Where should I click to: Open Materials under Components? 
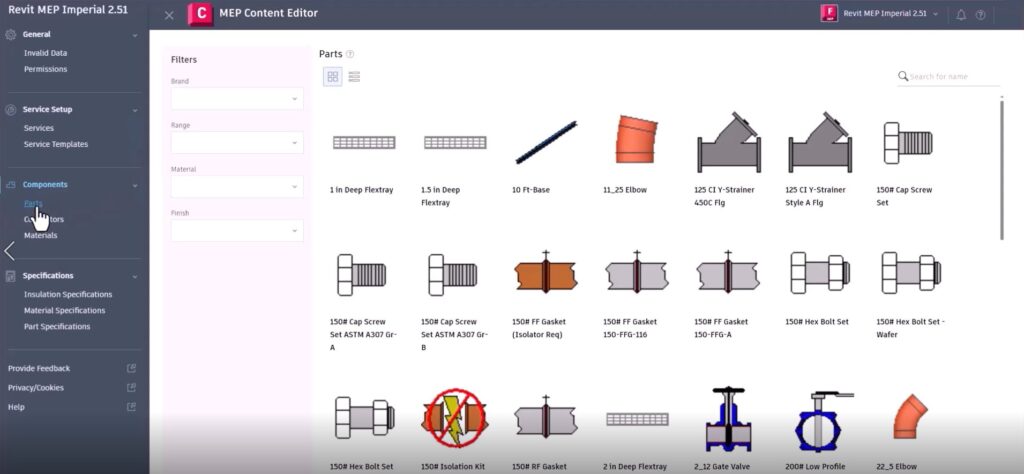click(x=40, y=235)
